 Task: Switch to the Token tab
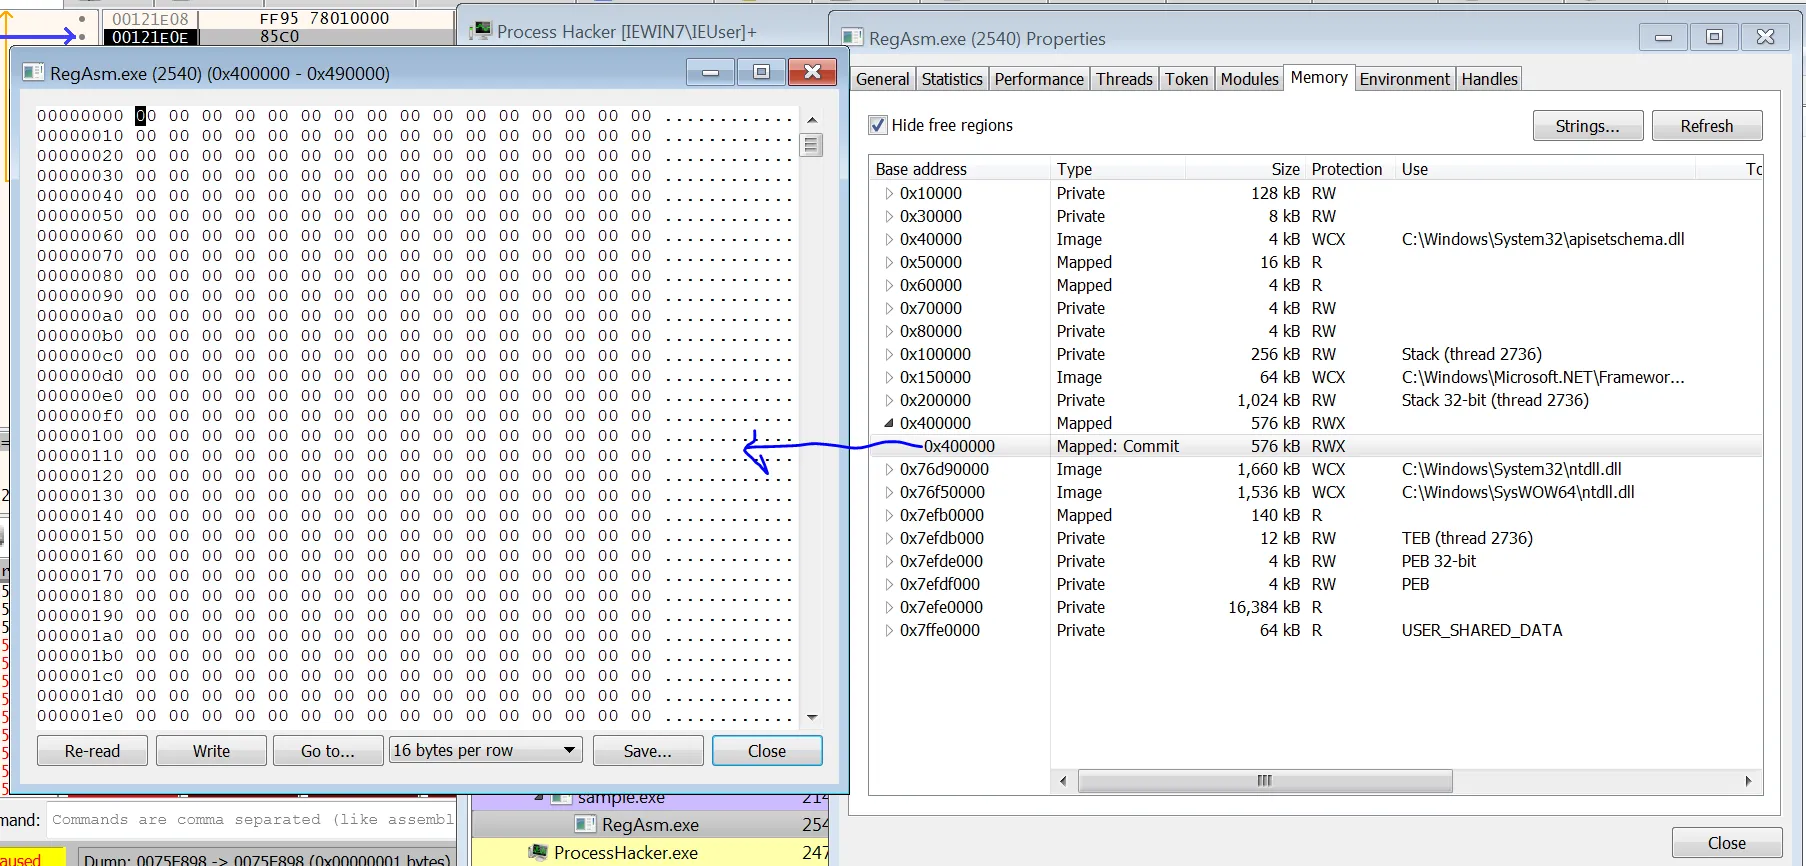click(x=1187, y=79)
